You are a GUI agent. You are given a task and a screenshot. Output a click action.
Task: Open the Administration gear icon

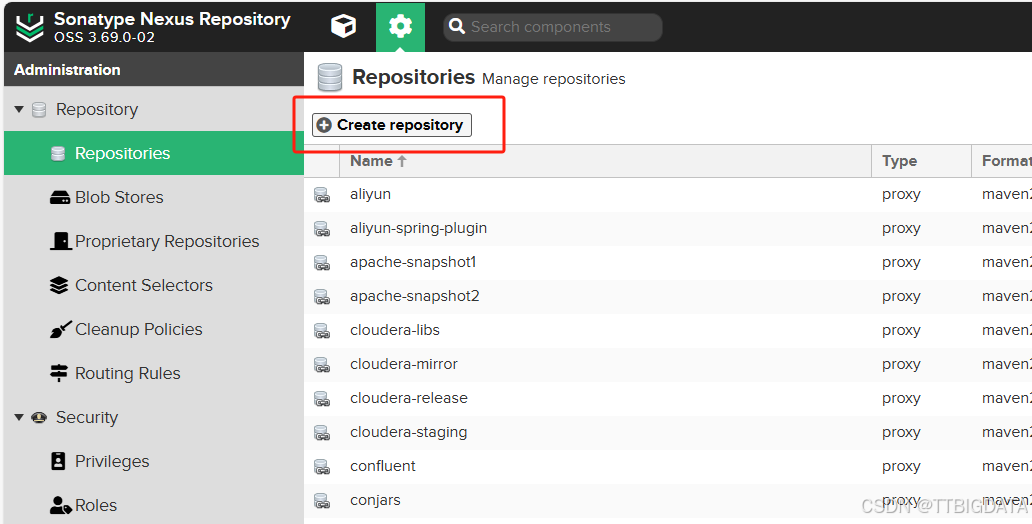pyautogui.click(x=400, y=27)
